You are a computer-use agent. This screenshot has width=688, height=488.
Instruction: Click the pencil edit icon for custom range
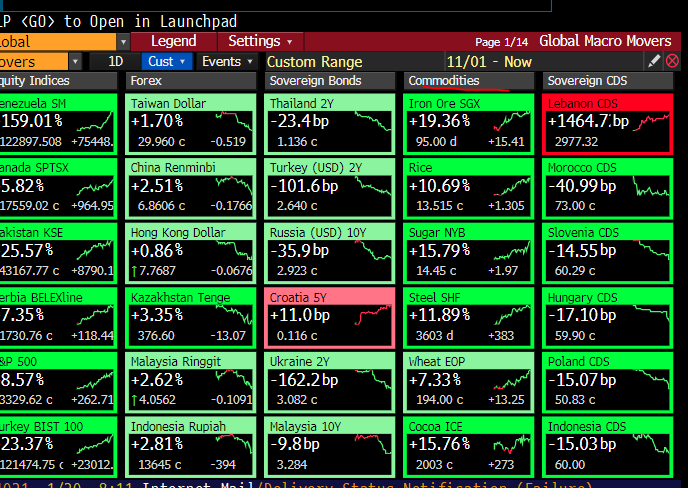pos(654,61)
